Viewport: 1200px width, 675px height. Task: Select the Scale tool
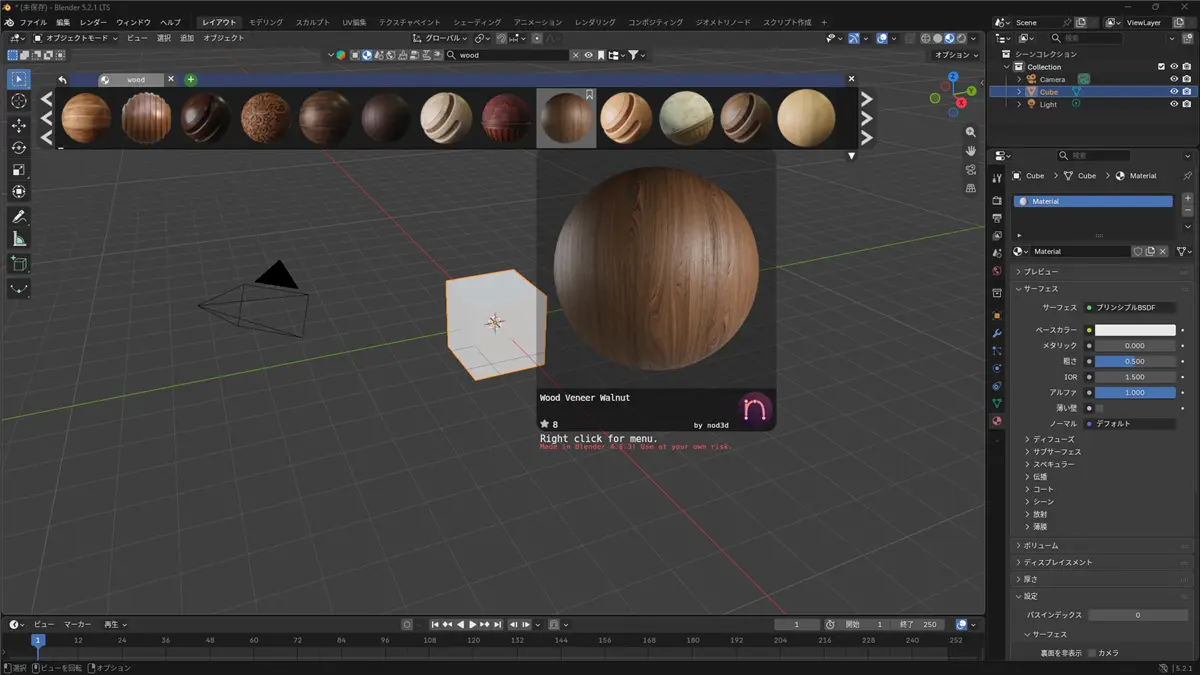(x=19, y=169)
